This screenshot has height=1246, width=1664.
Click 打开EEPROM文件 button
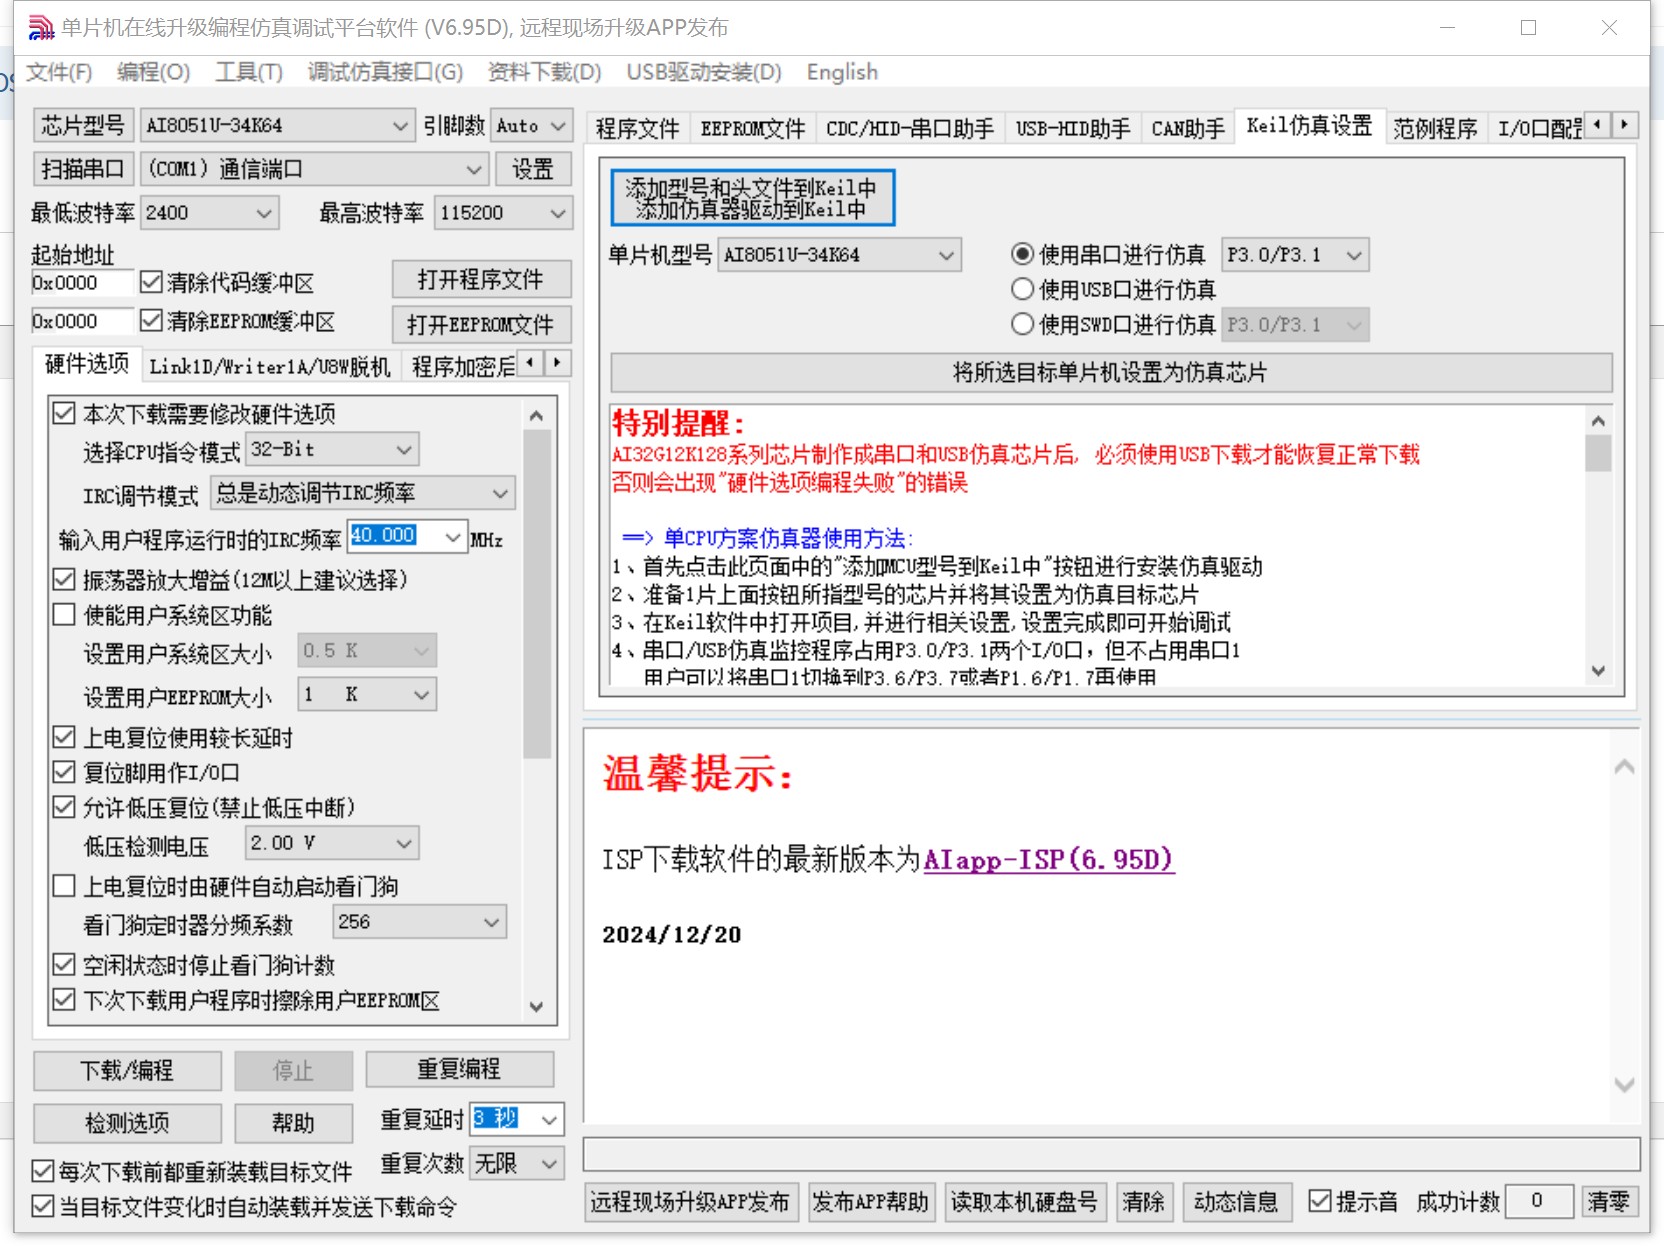481,324
